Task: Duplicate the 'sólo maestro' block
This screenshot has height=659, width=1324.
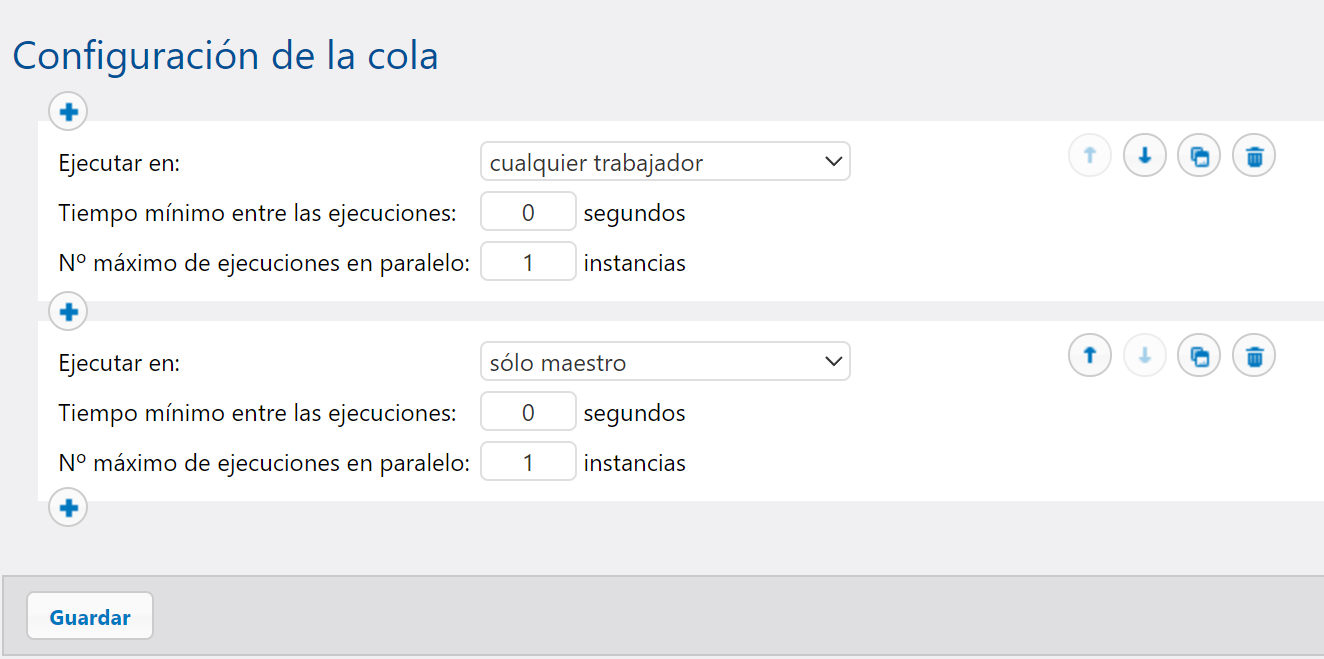Action: tap(1199, 356)
